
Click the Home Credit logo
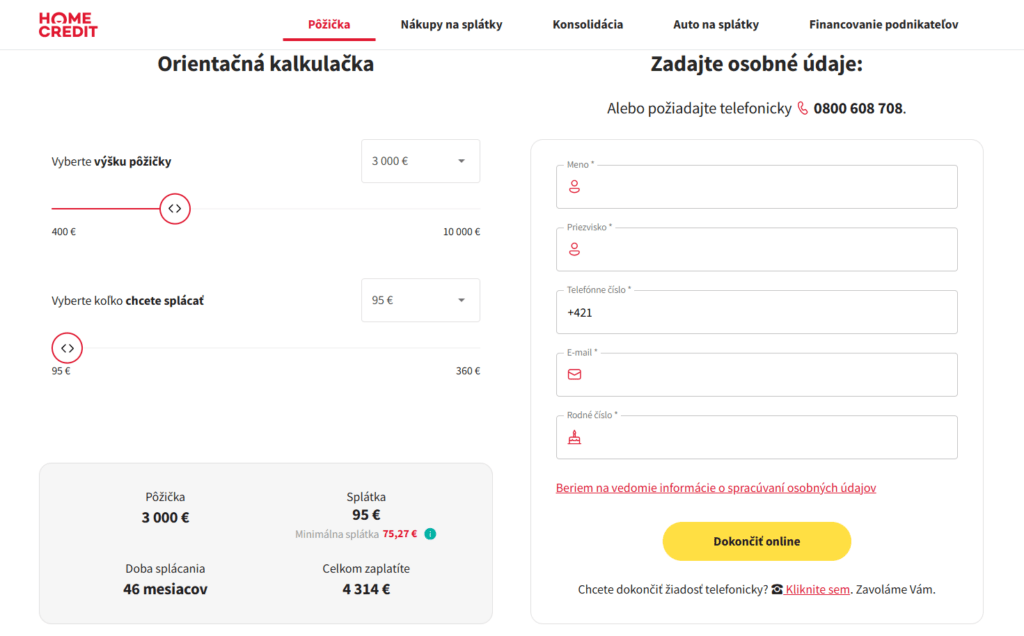point(67,22)
